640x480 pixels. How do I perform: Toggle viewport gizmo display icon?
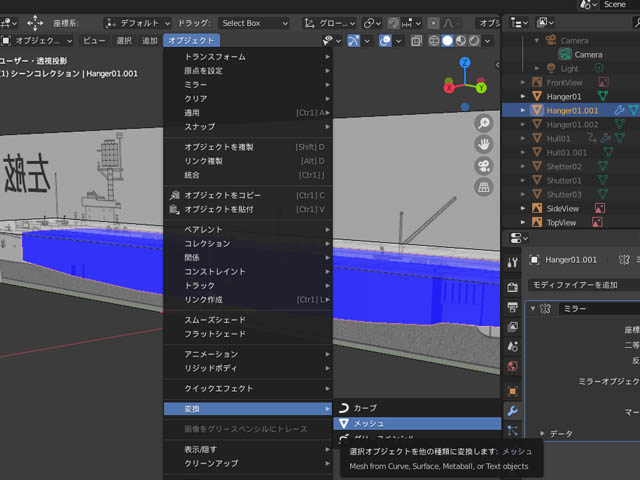(353, 40)
